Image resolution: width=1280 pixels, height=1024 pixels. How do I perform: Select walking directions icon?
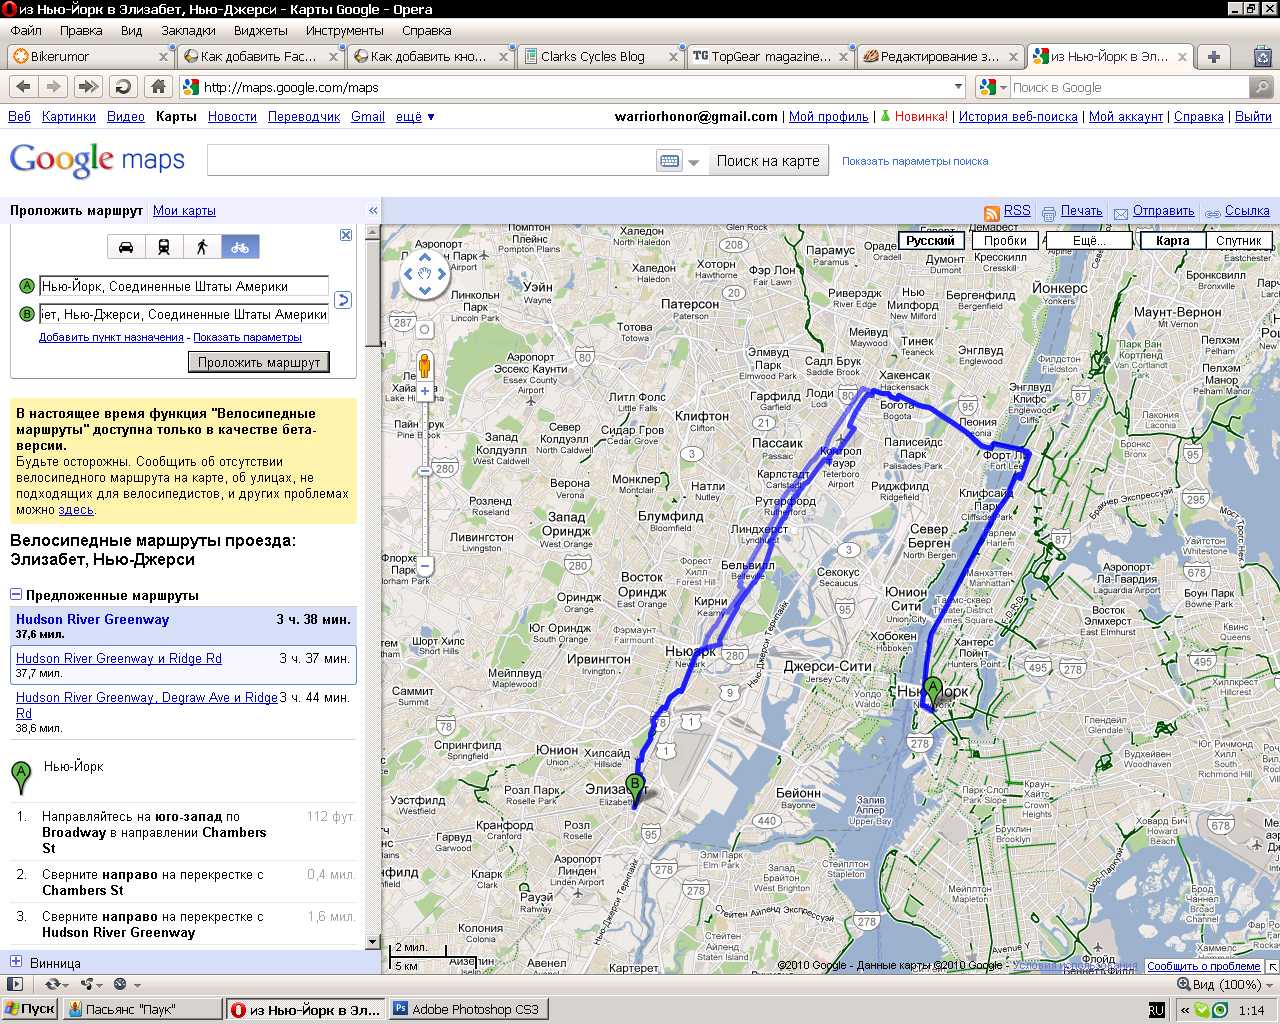[x=202, y=247]
